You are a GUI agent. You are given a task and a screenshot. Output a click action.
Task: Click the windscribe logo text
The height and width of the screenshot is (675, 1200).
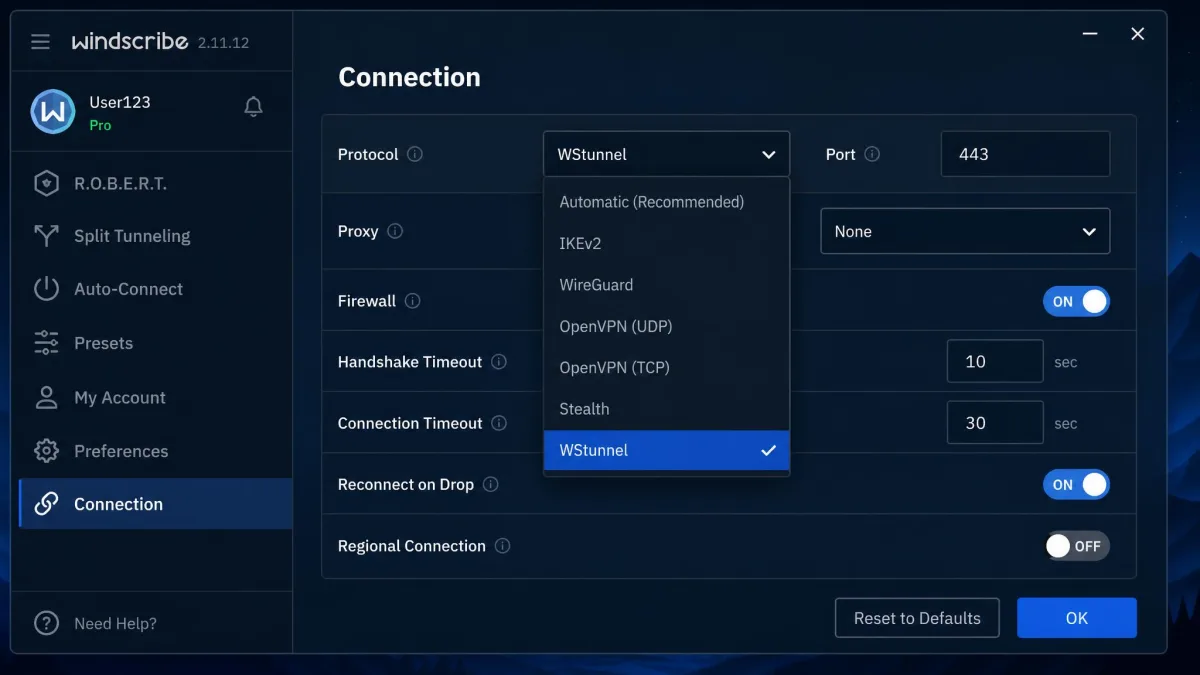130,41
